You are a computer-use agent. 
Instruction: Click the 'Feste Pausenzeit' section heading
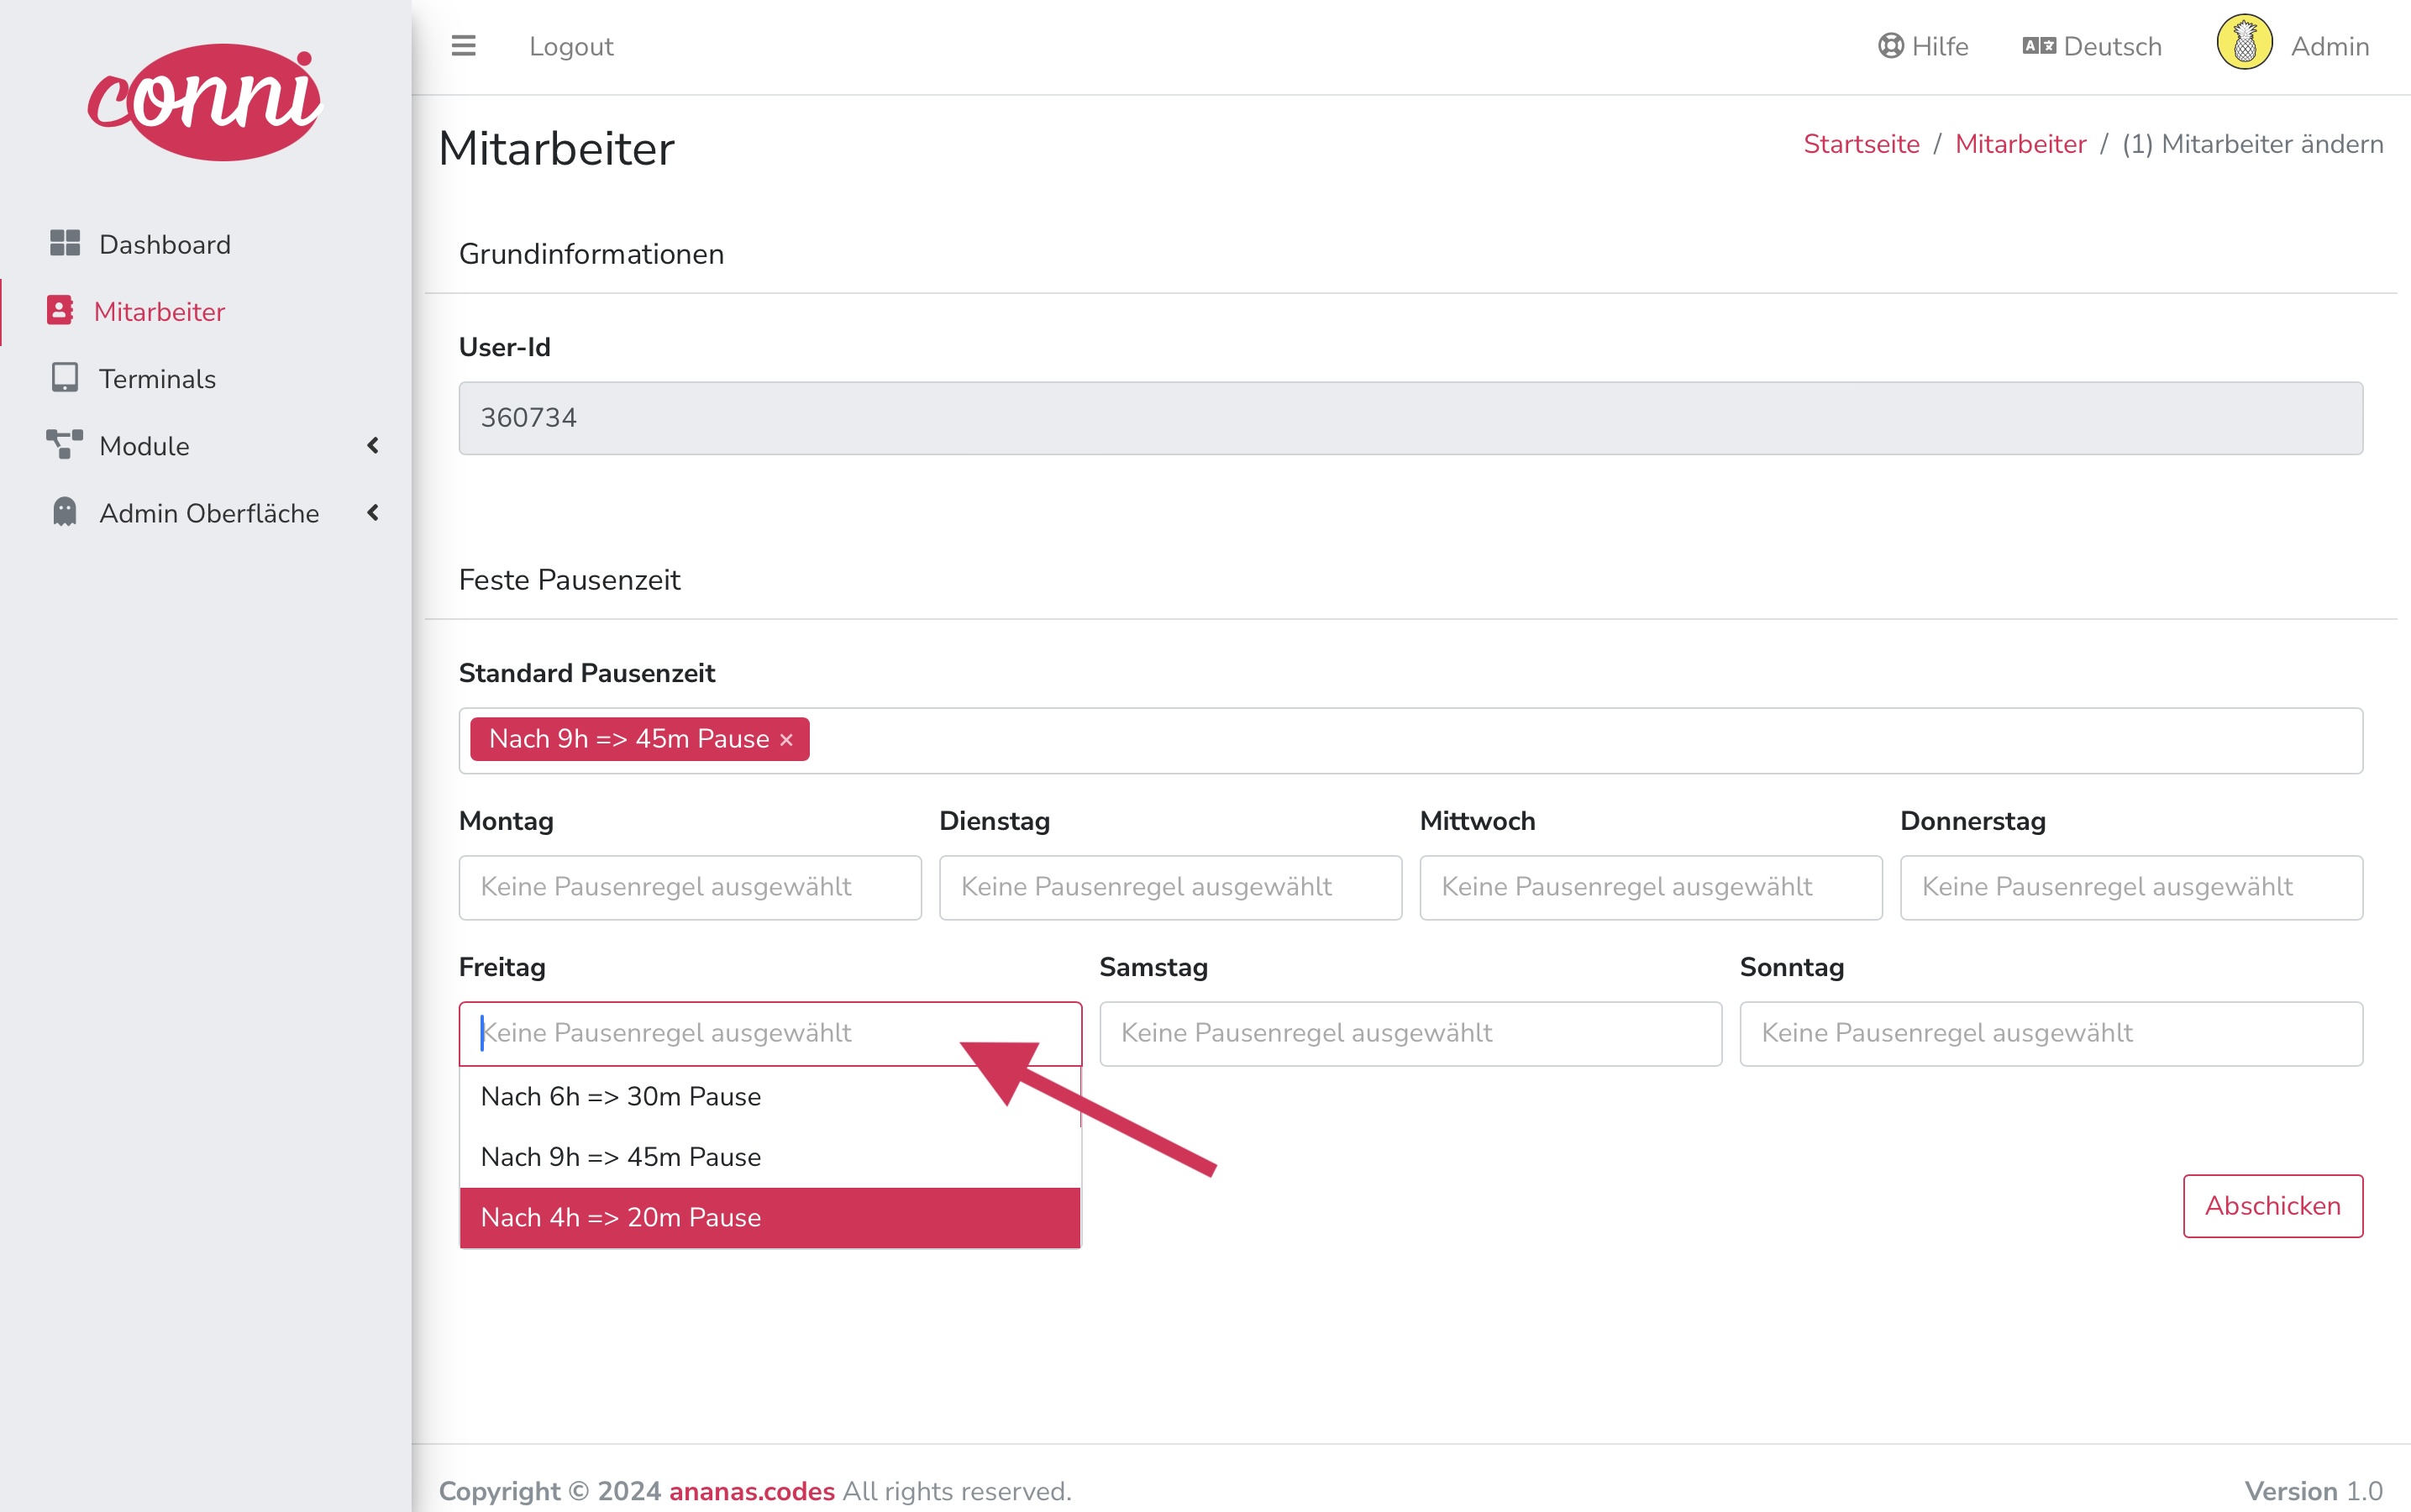[x=569, y=580]
